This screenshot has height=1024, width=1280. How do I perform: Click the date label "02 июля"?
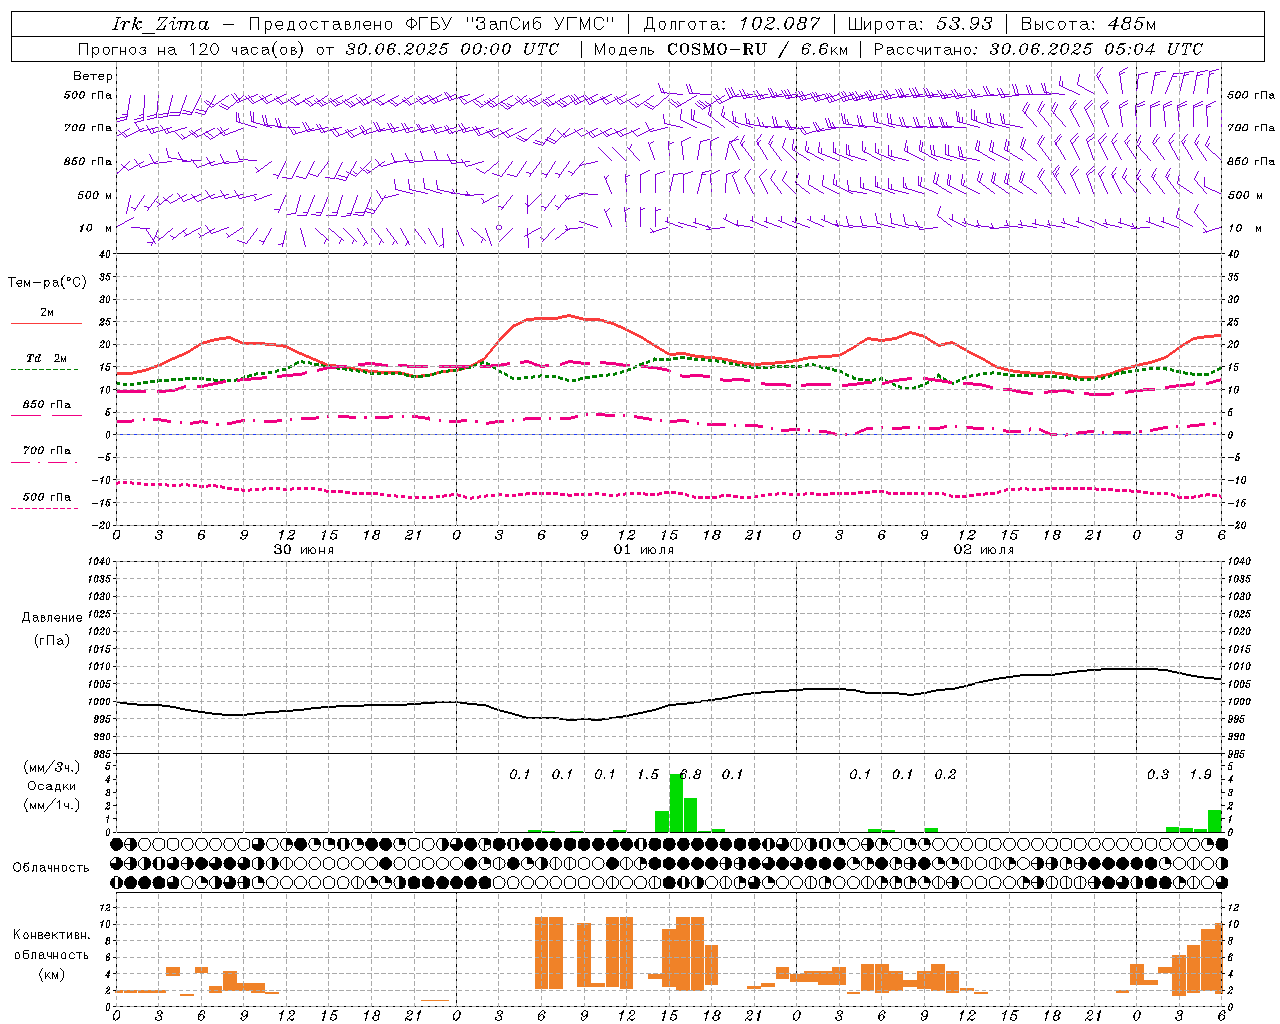coord(984,550)
